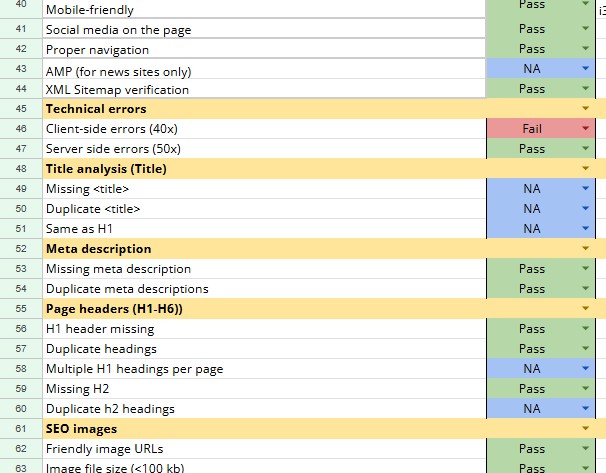Select row header 45
This screenshot has height=473, width=606.
click(21, 109)
